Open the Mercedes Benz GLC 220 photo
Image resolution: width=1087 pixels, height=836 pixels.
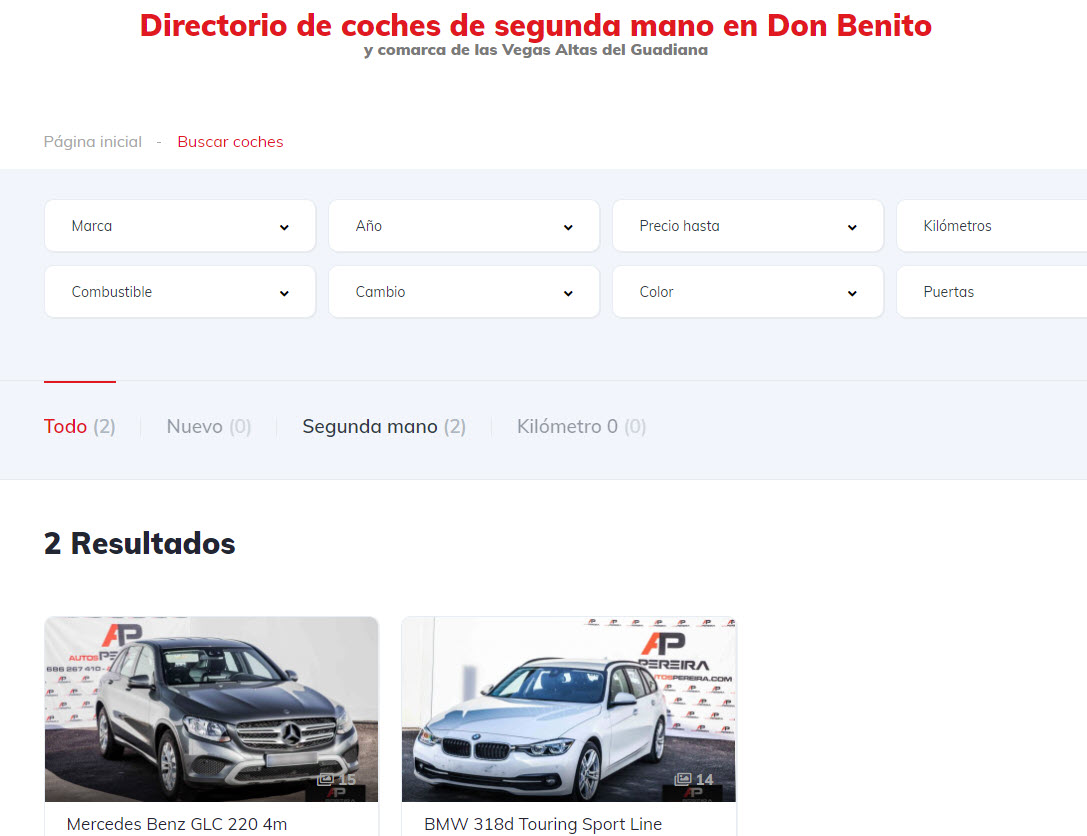(x=211, y=709)
